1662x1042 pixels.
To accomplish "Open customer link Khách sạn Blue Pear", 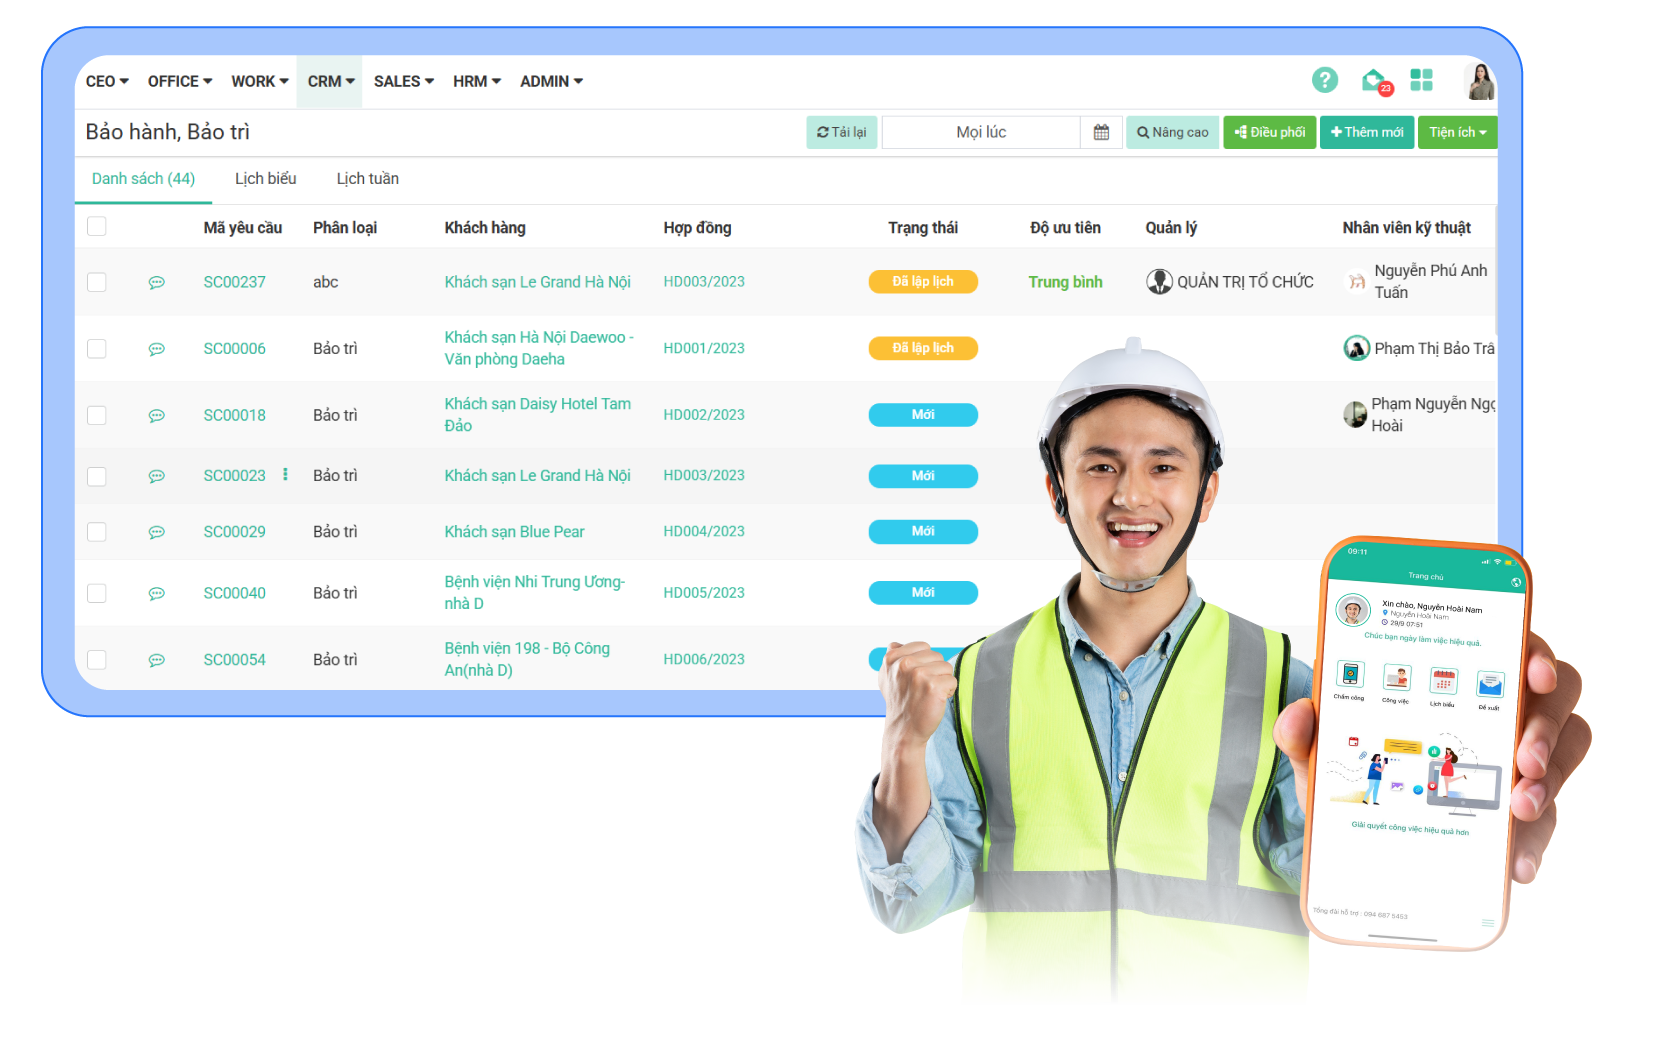I will pyautogui.click(x=514, y=532).
